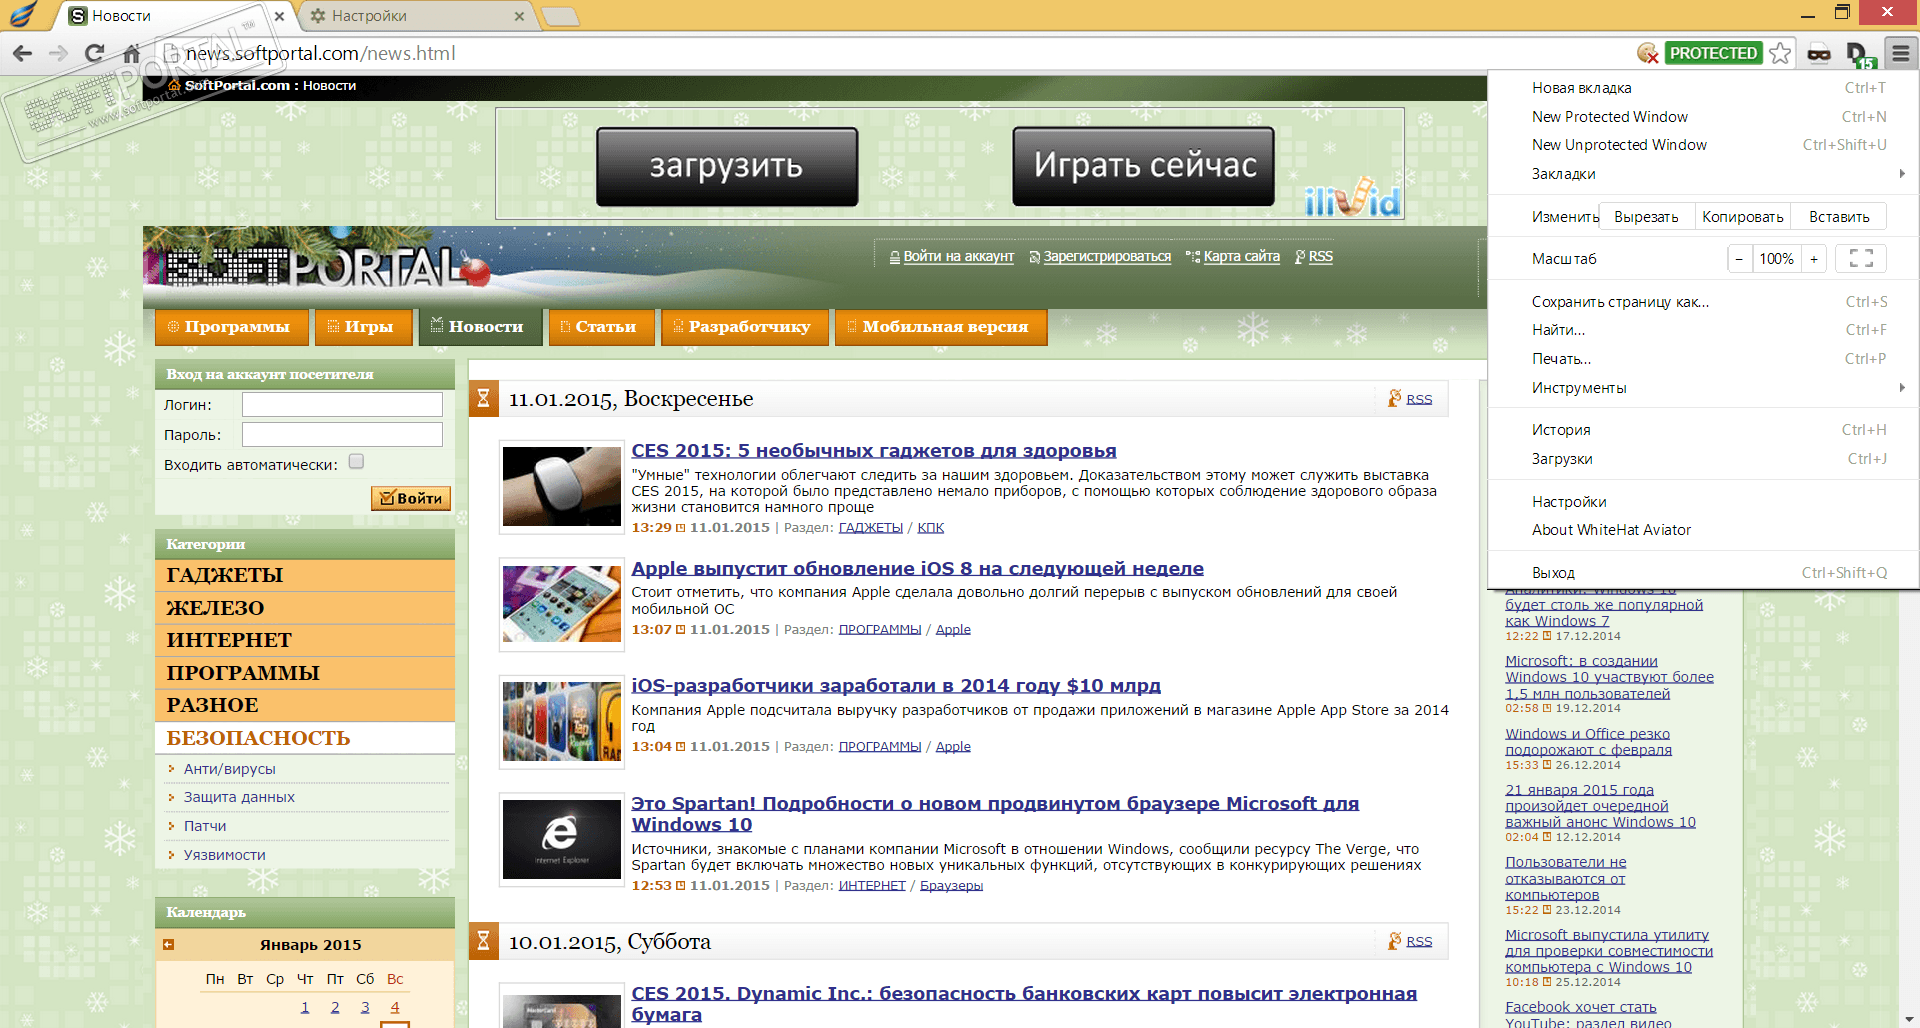Open the Анти/вирусы subcategory

(229, 769)
